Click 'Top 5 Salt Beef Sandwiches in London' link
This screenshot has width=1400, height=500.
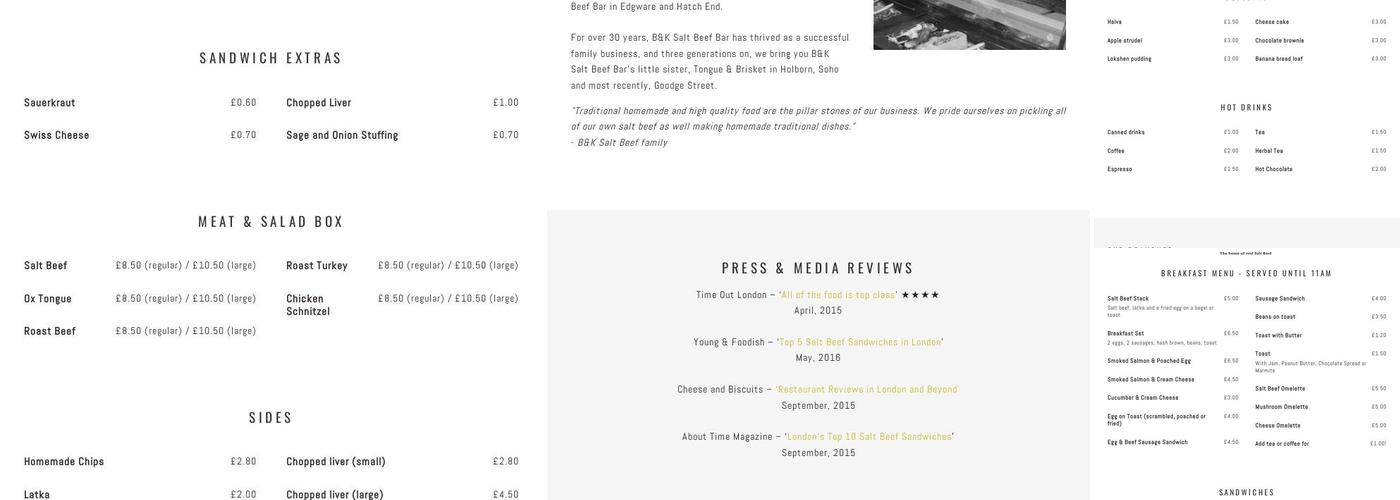pyautogui.click(x=860, y=342)
